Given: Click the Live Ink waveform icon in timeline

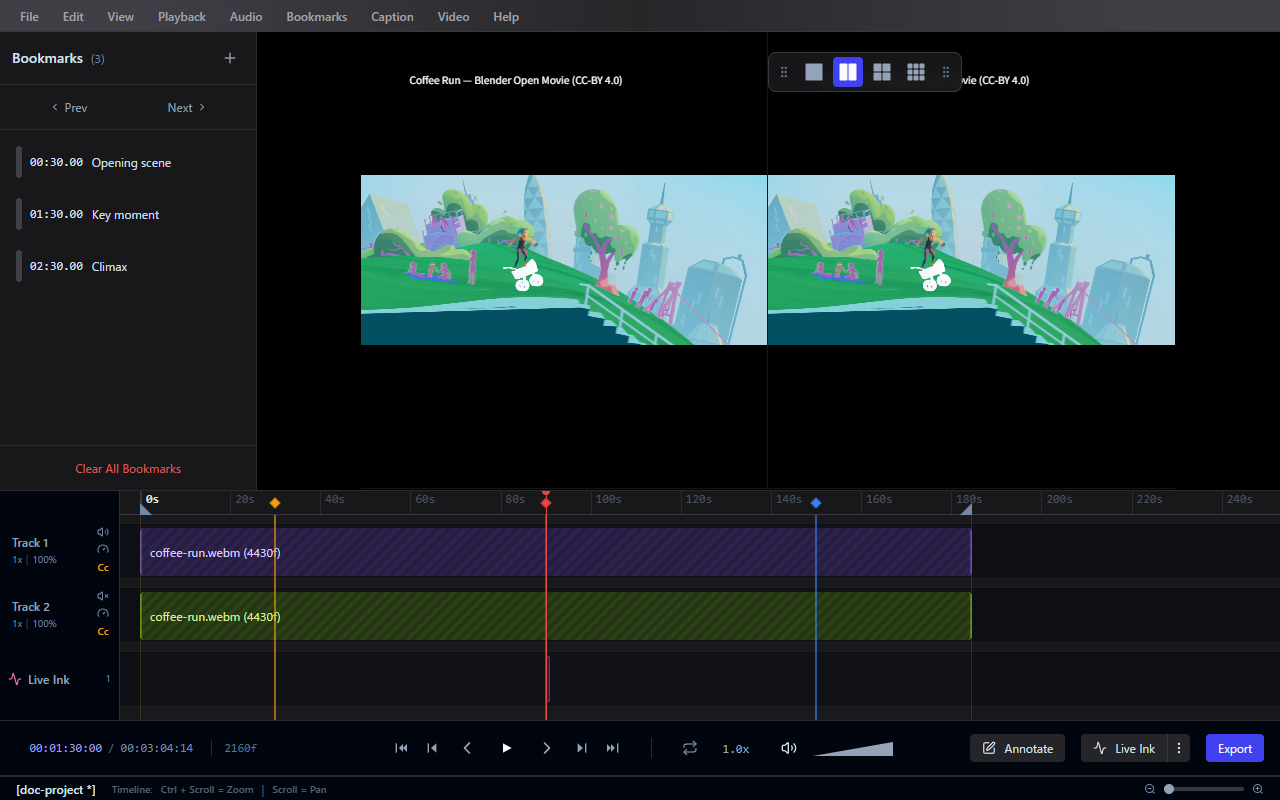Looking at the screenshot, I should pos(14,679).
